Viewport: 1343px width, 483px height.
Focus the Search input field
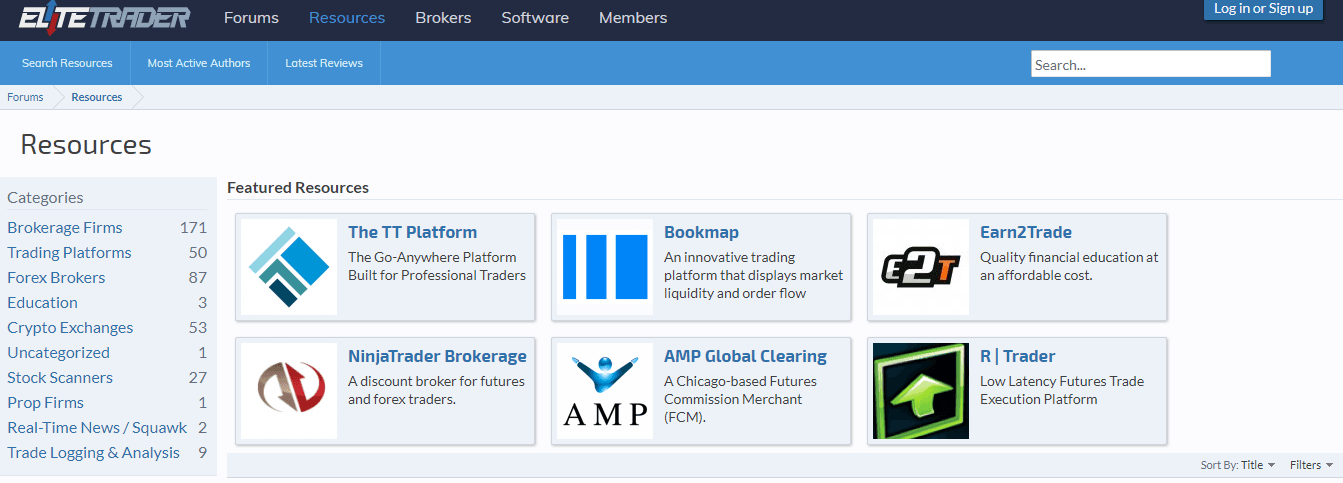click(1151, 64)
